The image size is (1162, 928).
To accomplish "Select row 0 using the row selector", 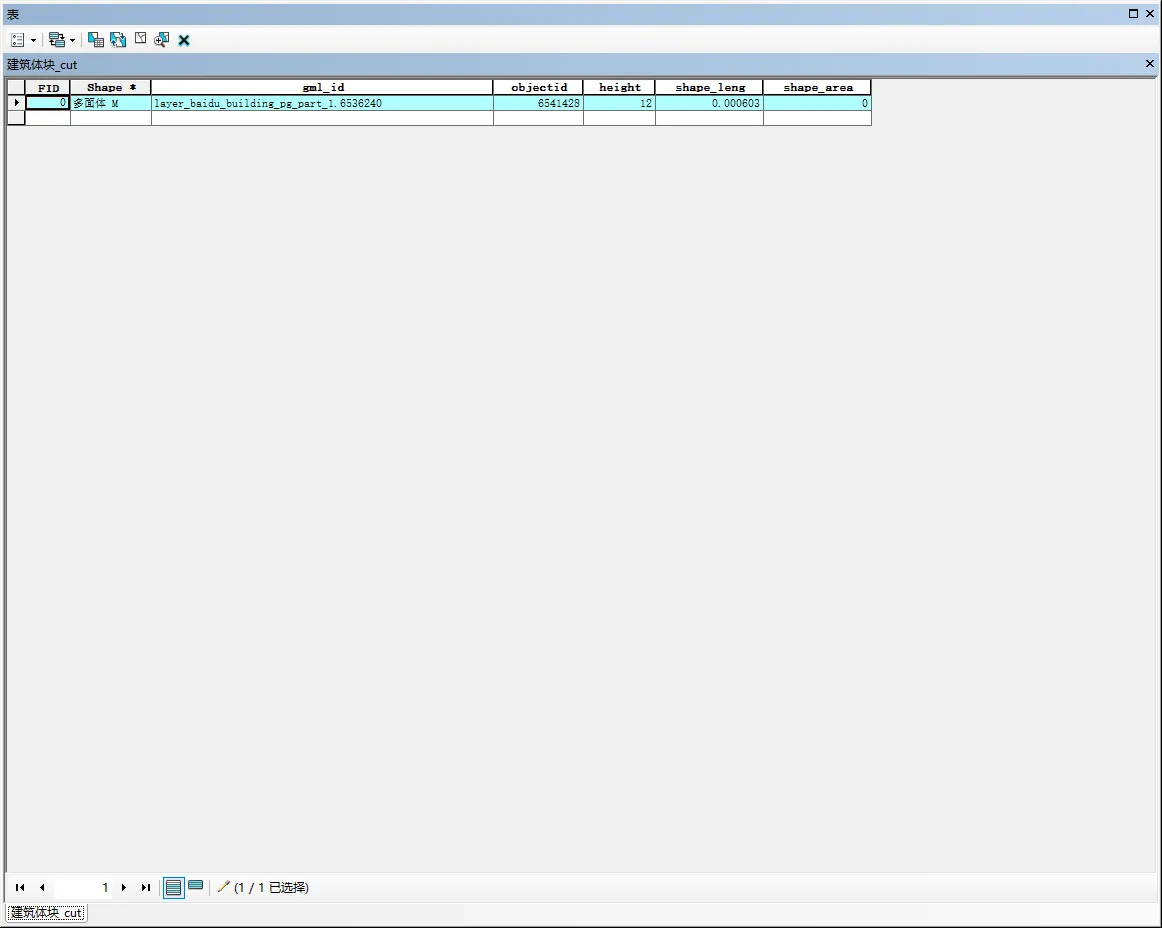I will (16, 103).
